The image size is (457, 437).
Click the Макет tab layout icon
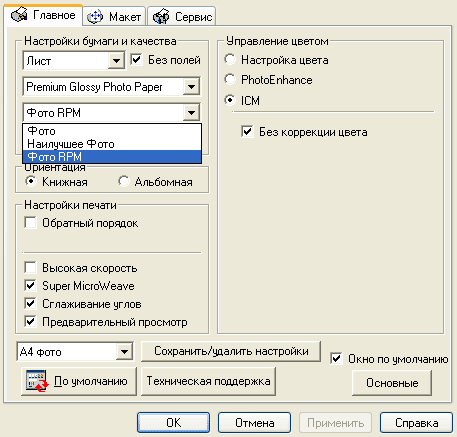[95, 17]
